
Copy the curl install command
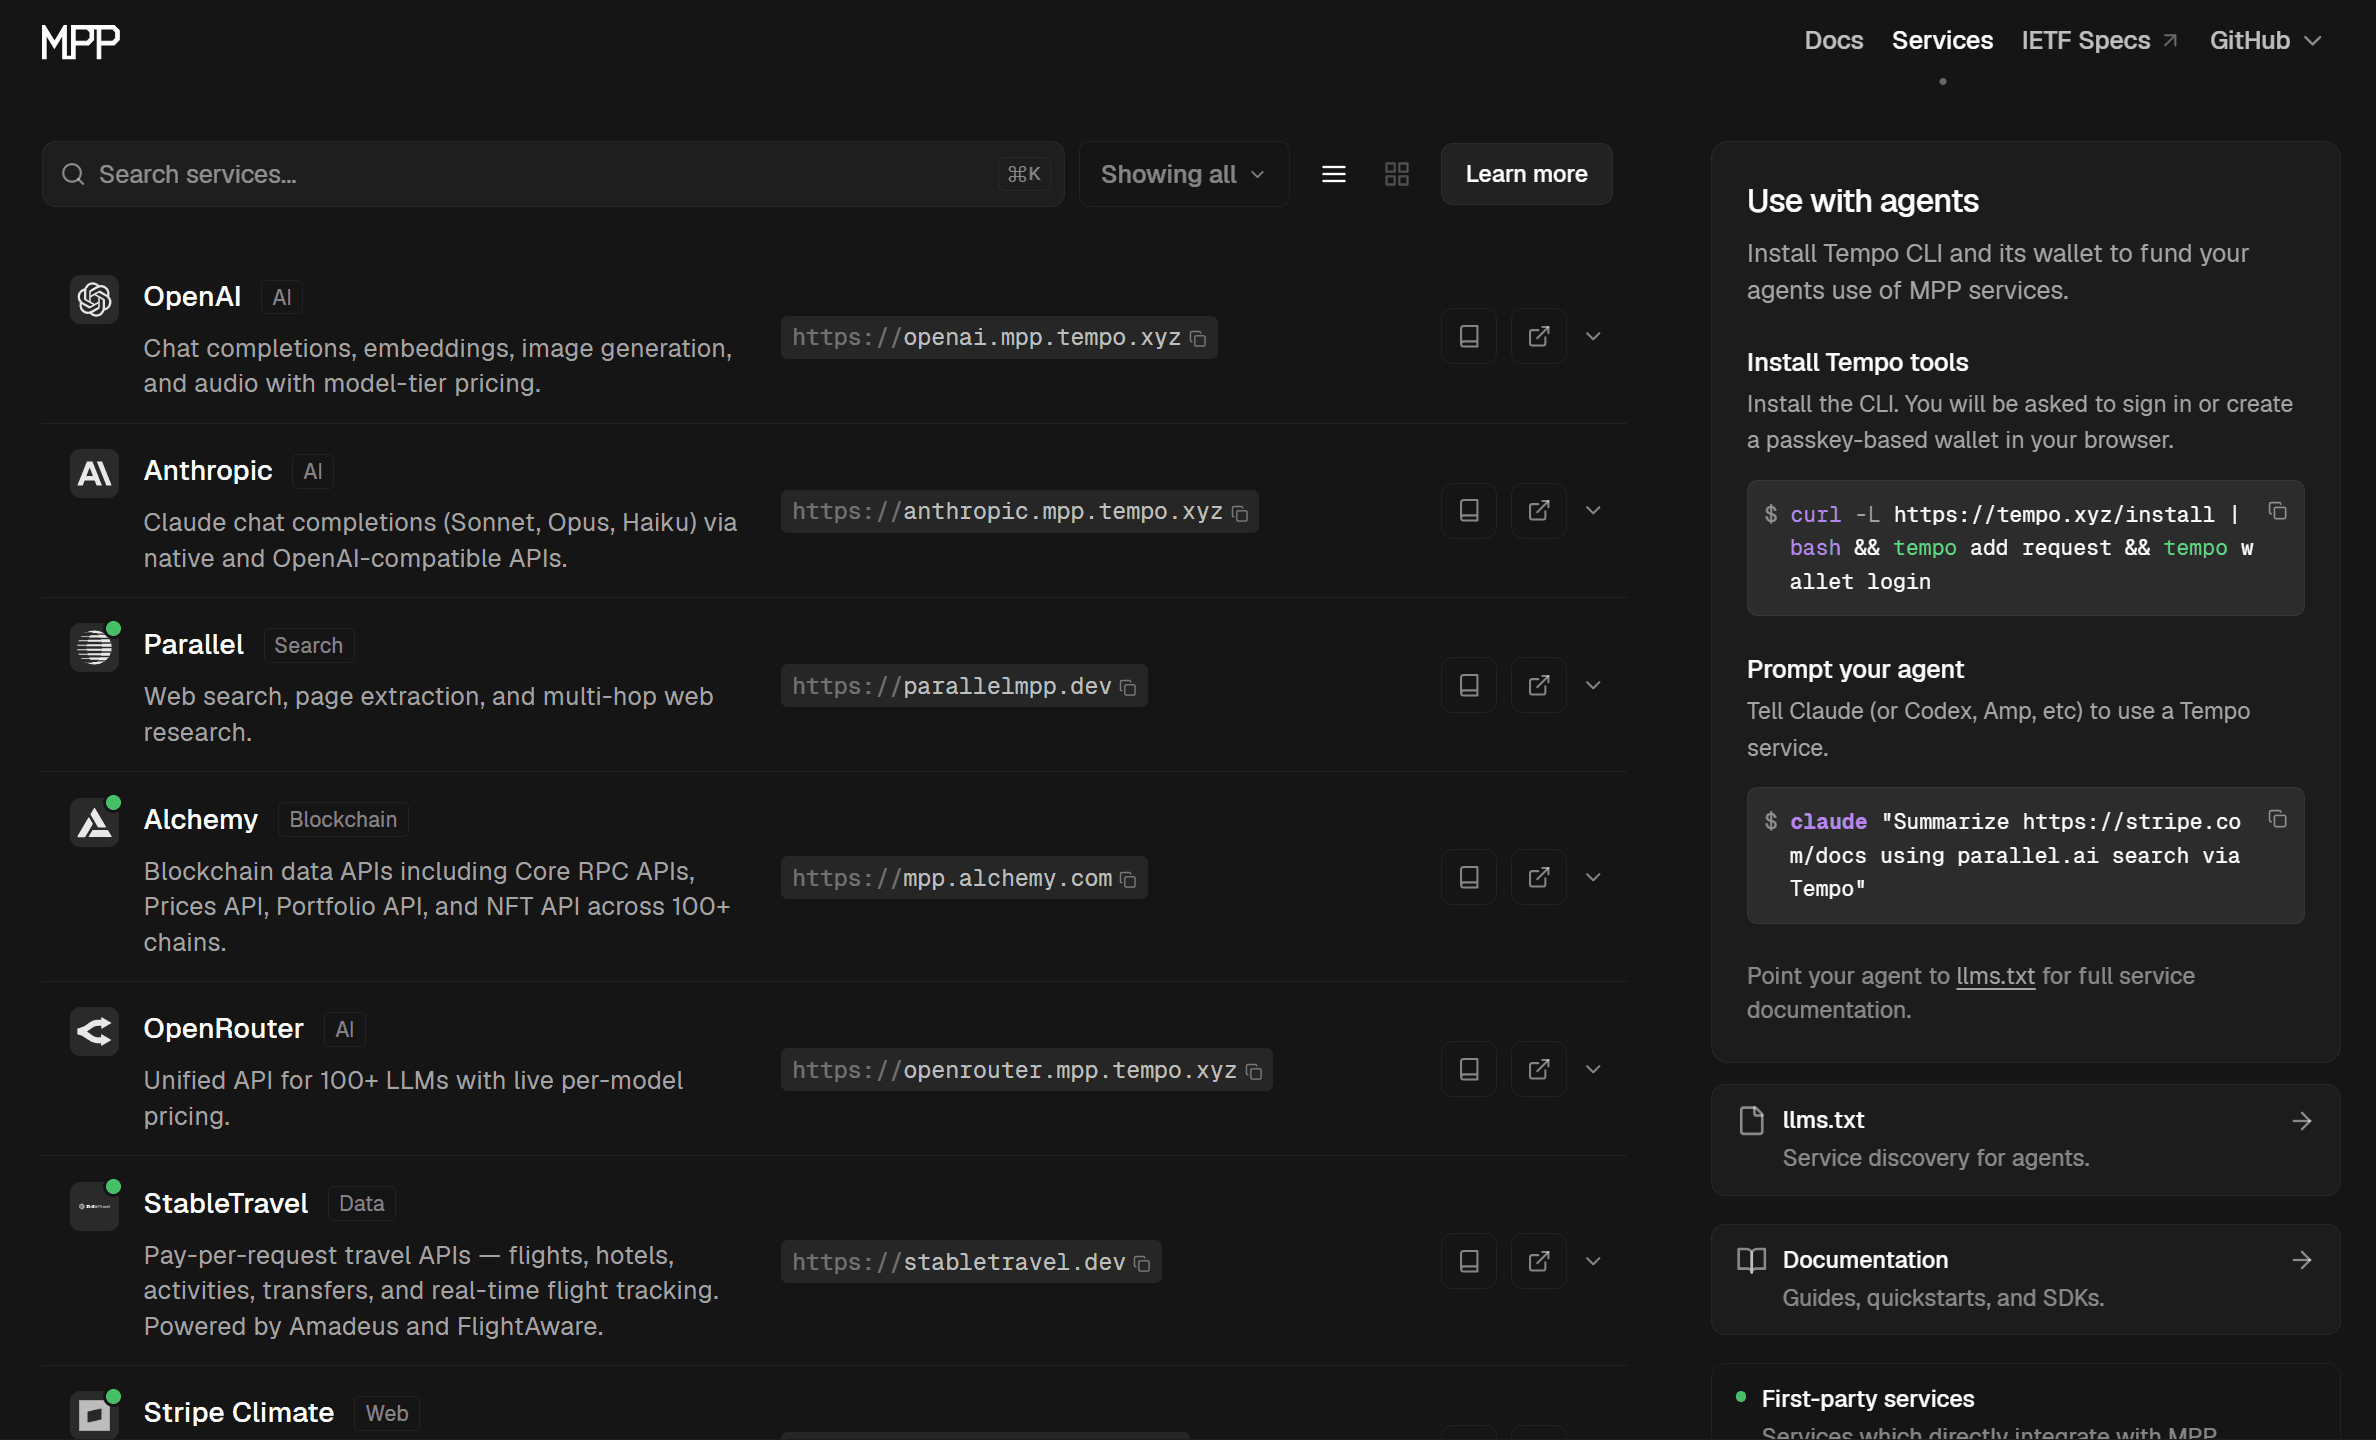click(x=2277, y=511)
